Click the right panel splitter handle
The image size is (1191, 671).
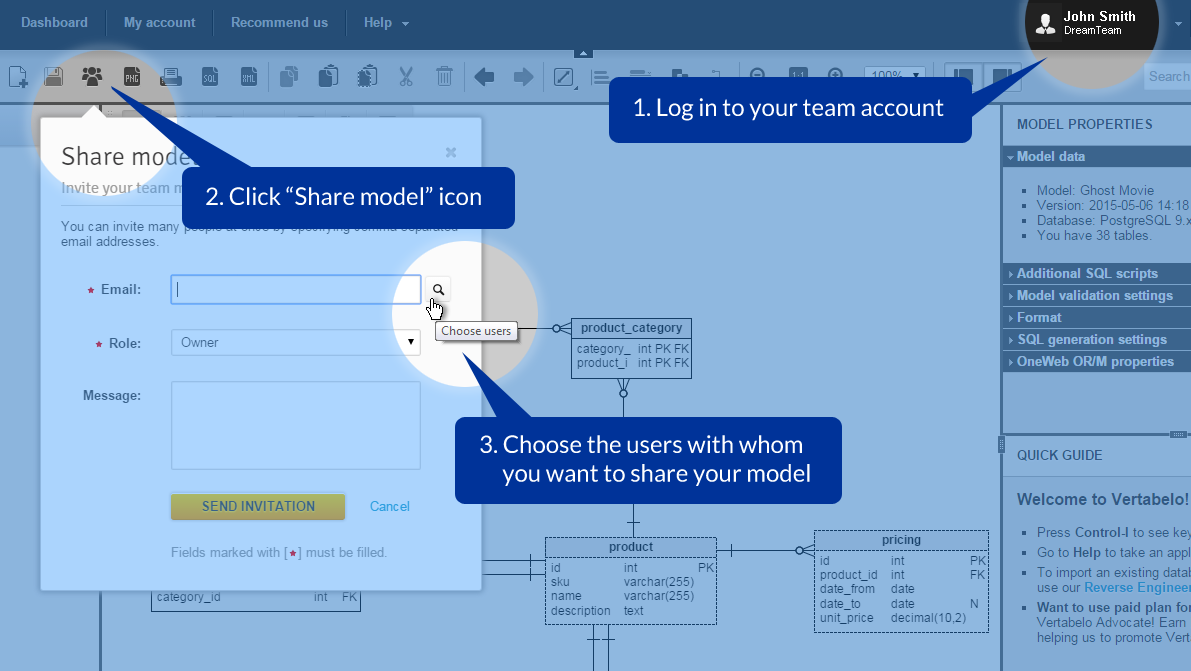click(x=1001, y=445)
